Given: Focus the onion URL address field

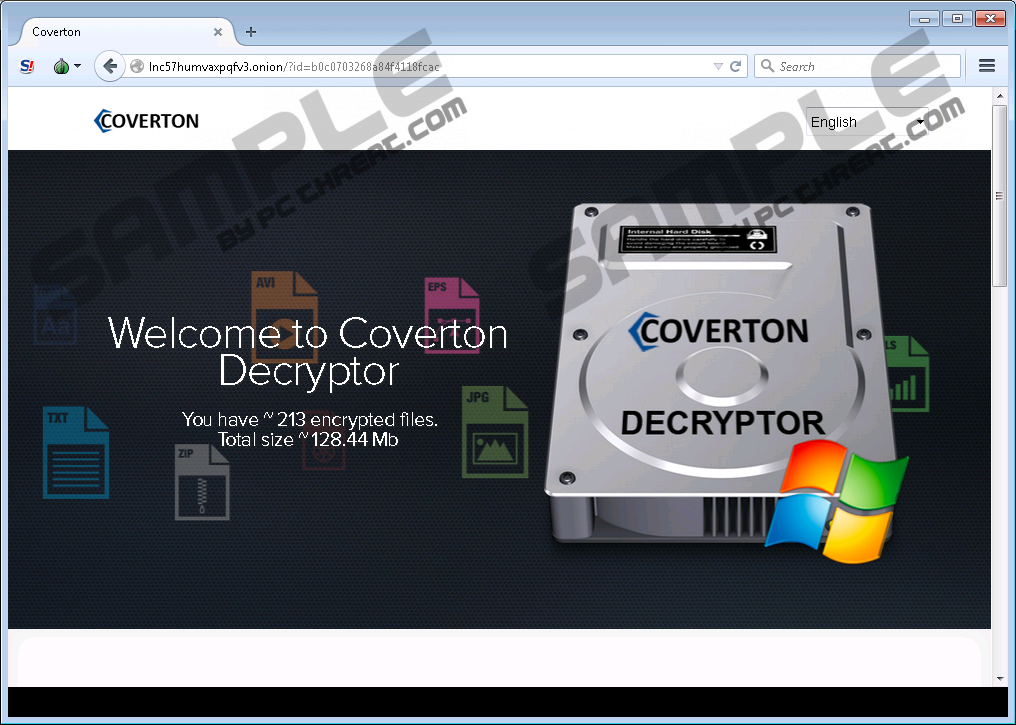Looking at the screenshot, I should tap(420, 67).
